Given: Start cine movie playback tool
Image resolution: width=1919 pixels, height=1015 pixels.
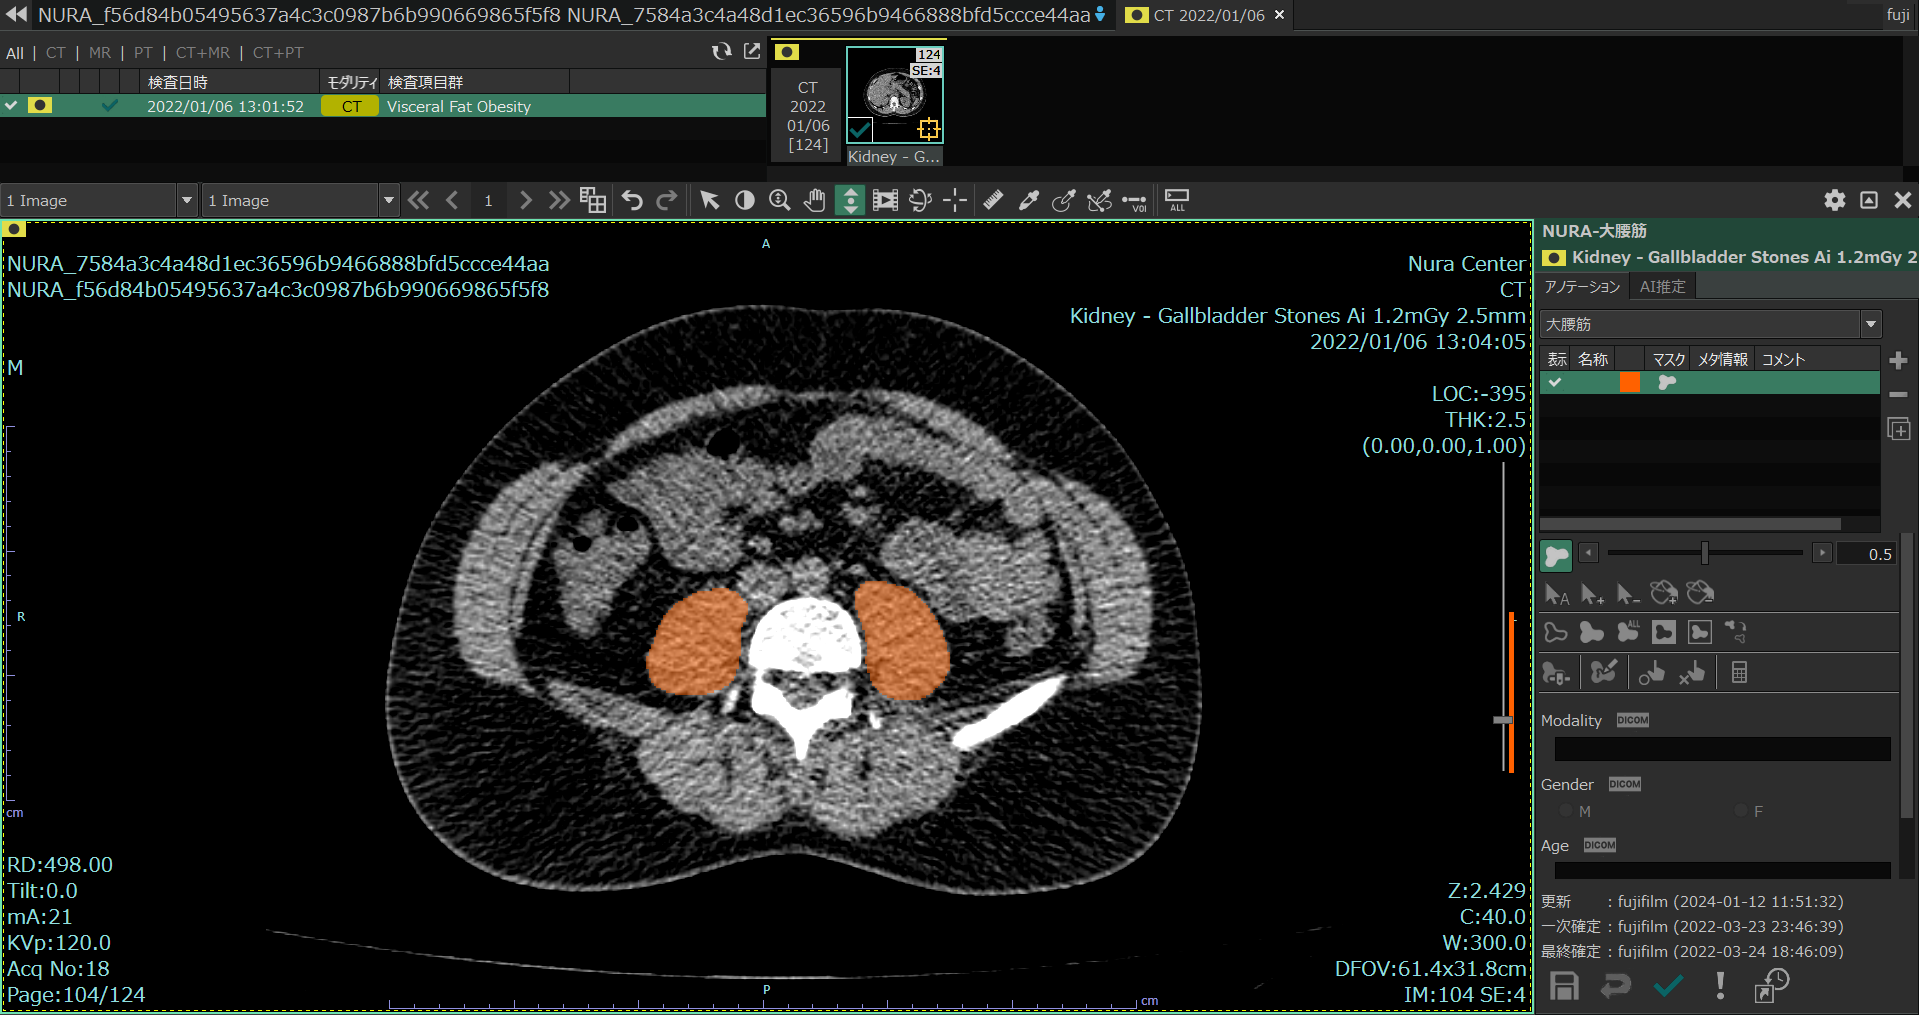Looking at the screenshot, I should click(x=885, y=200).
